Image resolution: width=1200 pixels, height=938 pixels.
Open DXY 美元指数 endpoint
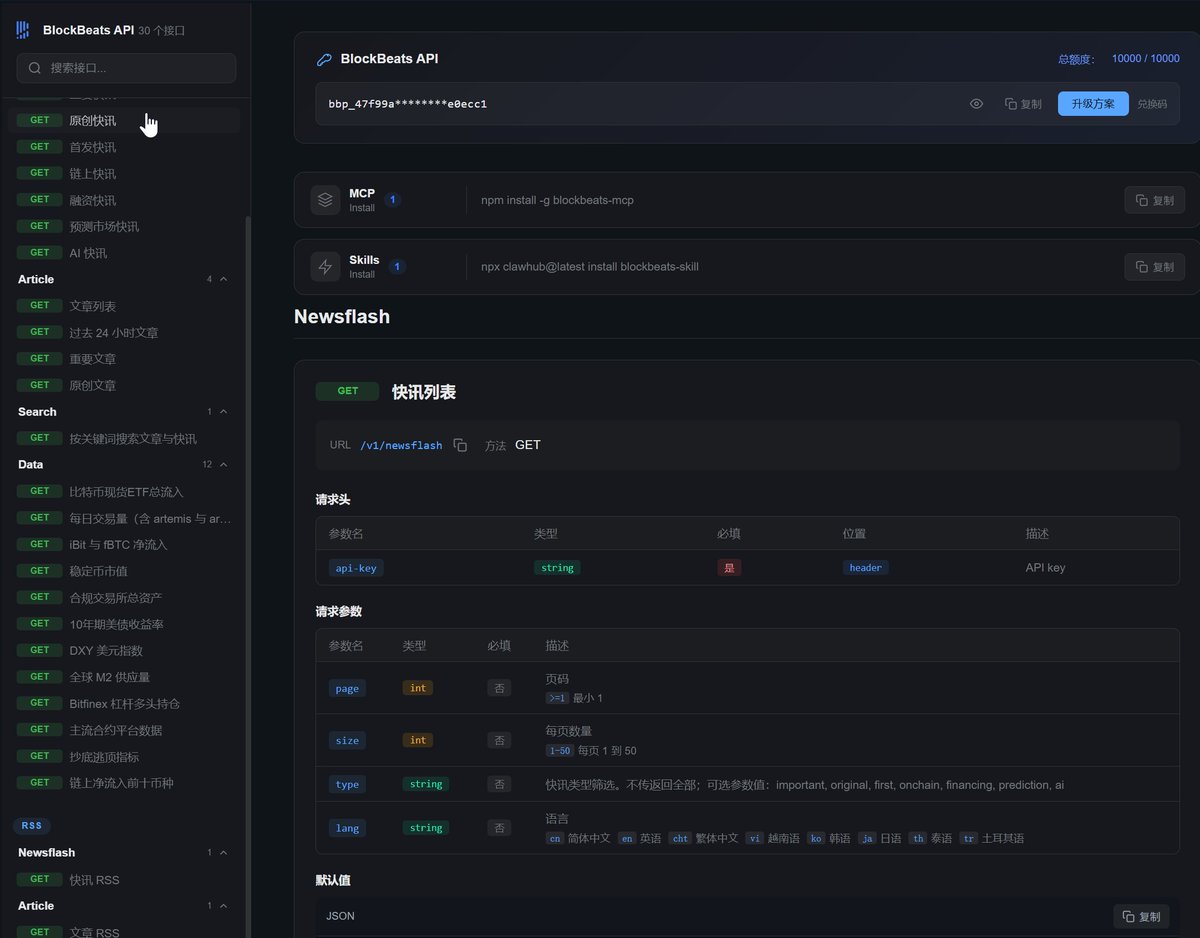point(124,650)
